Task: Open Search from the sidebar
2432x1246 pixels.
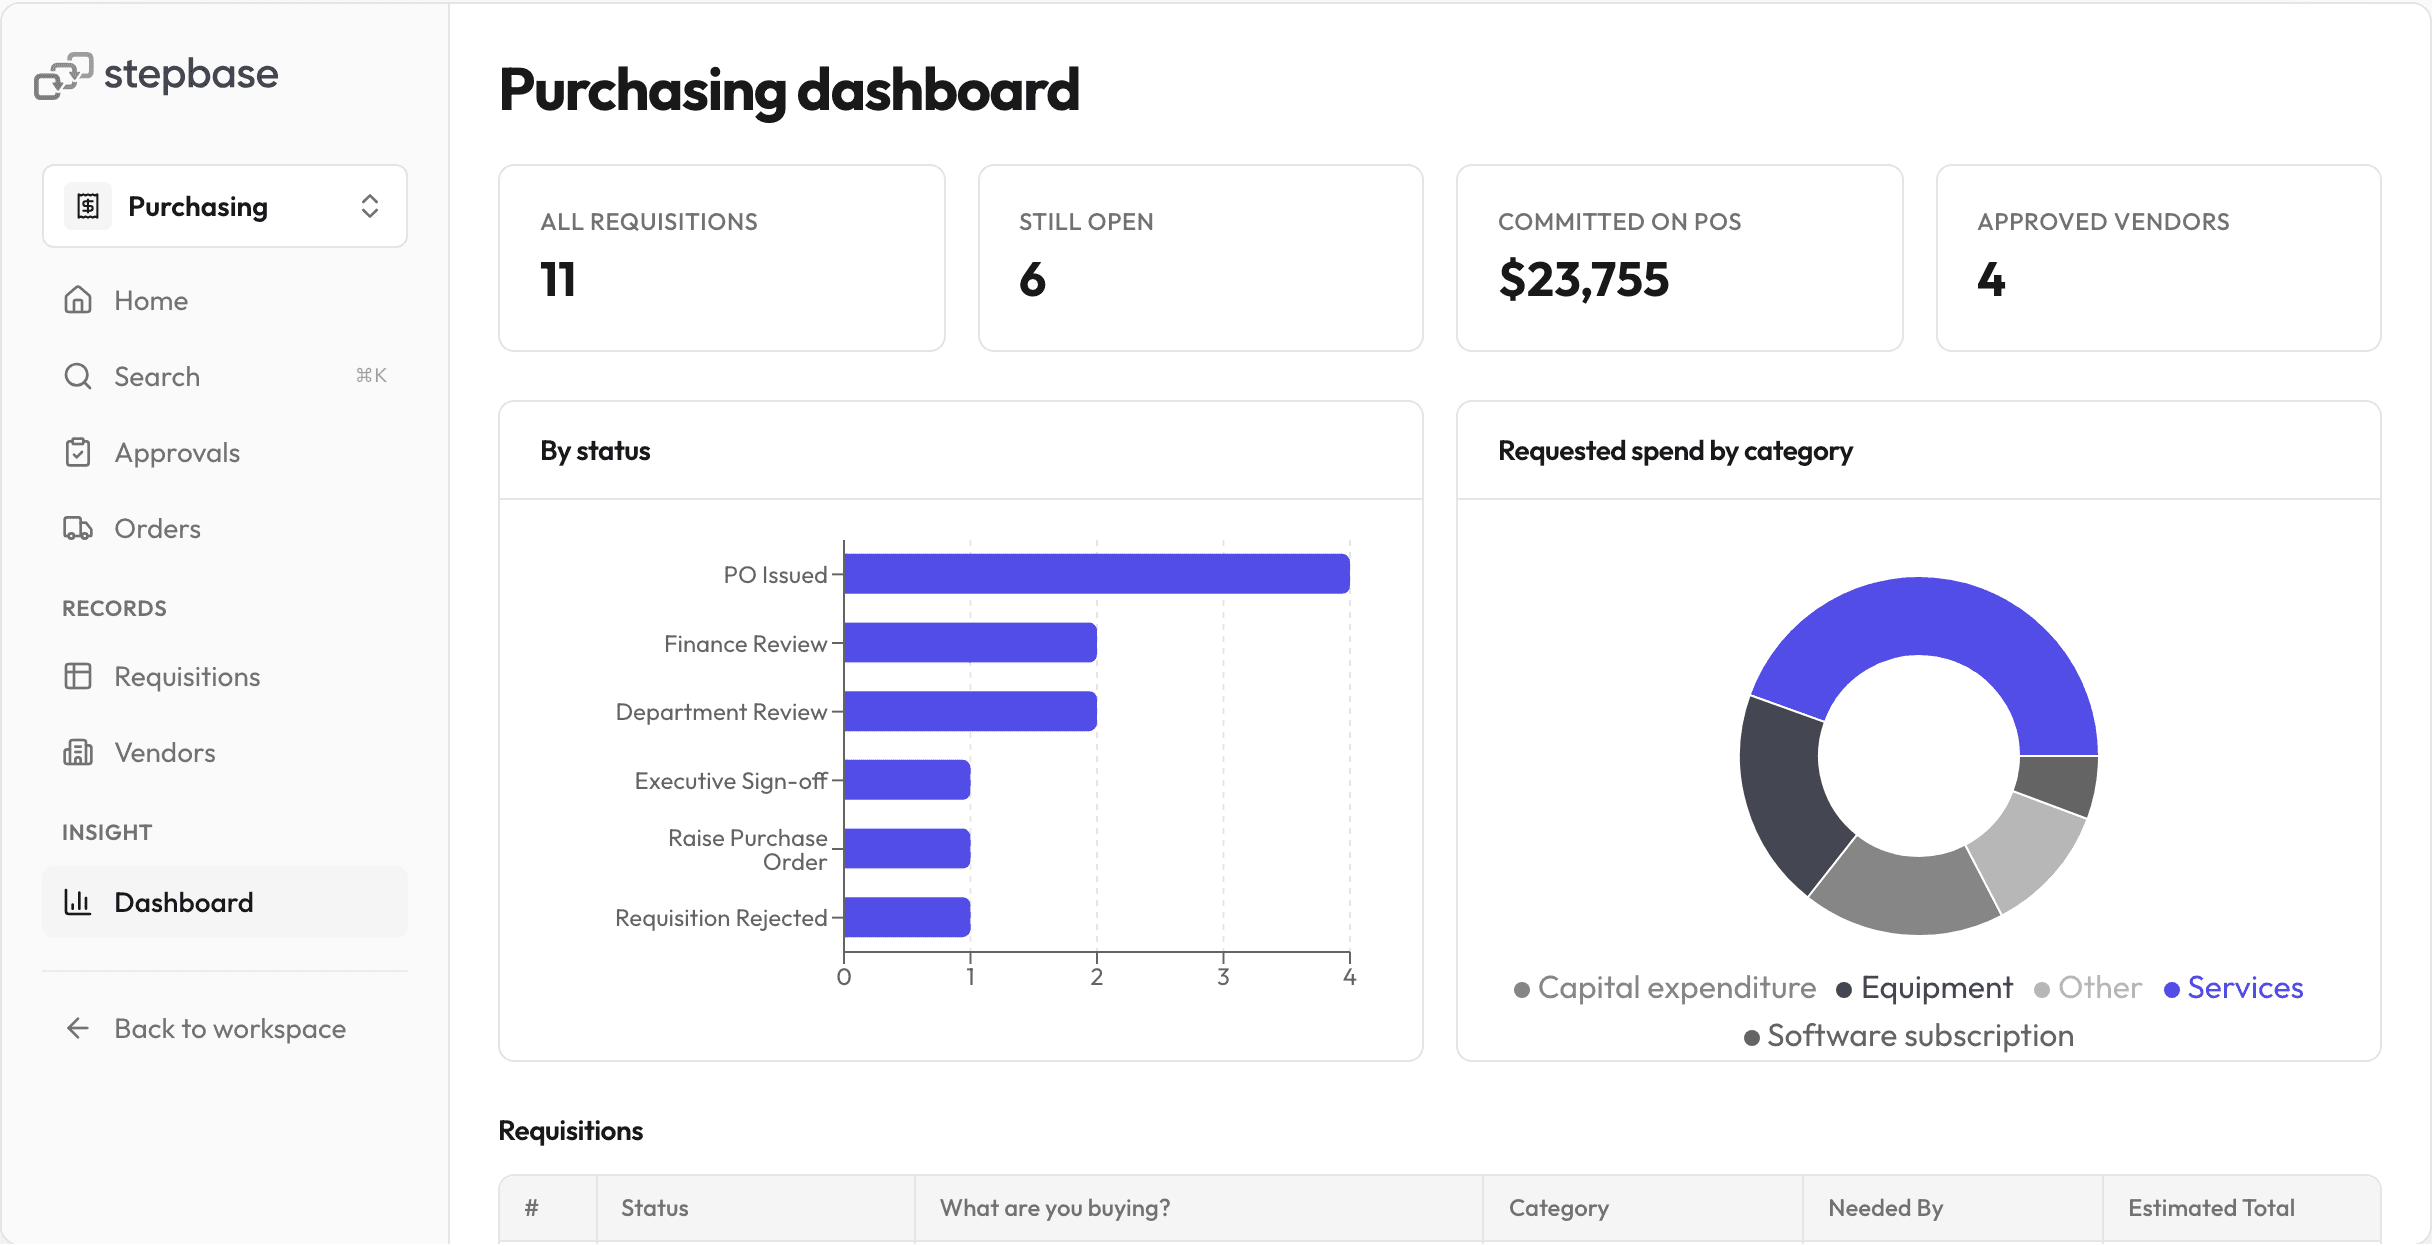Action: (225, 376)
